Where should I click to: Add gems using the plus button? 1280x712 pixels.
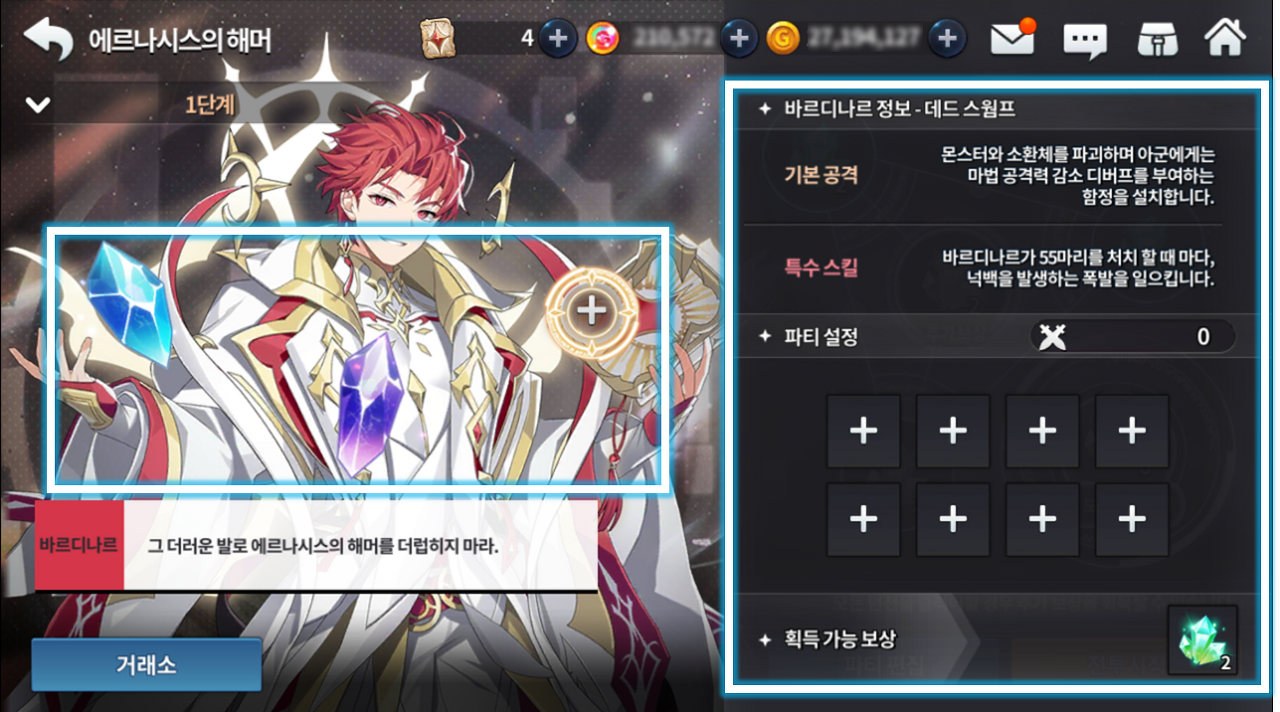tap(738, 39)
